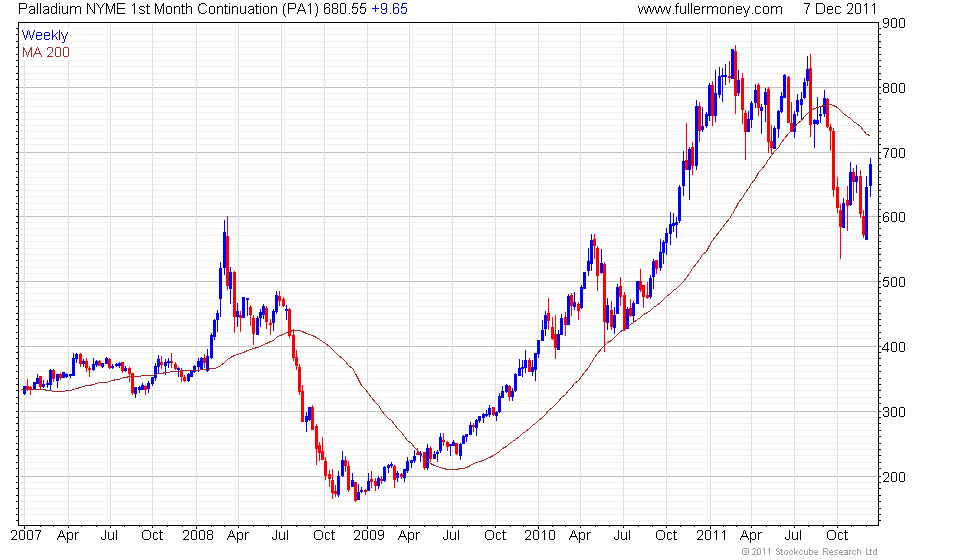The image size is (960, 560).
Task: Click the chart title 'Palladium NYME 1st Month Continuation (PA1)'
Action: [x=168, y=9]
